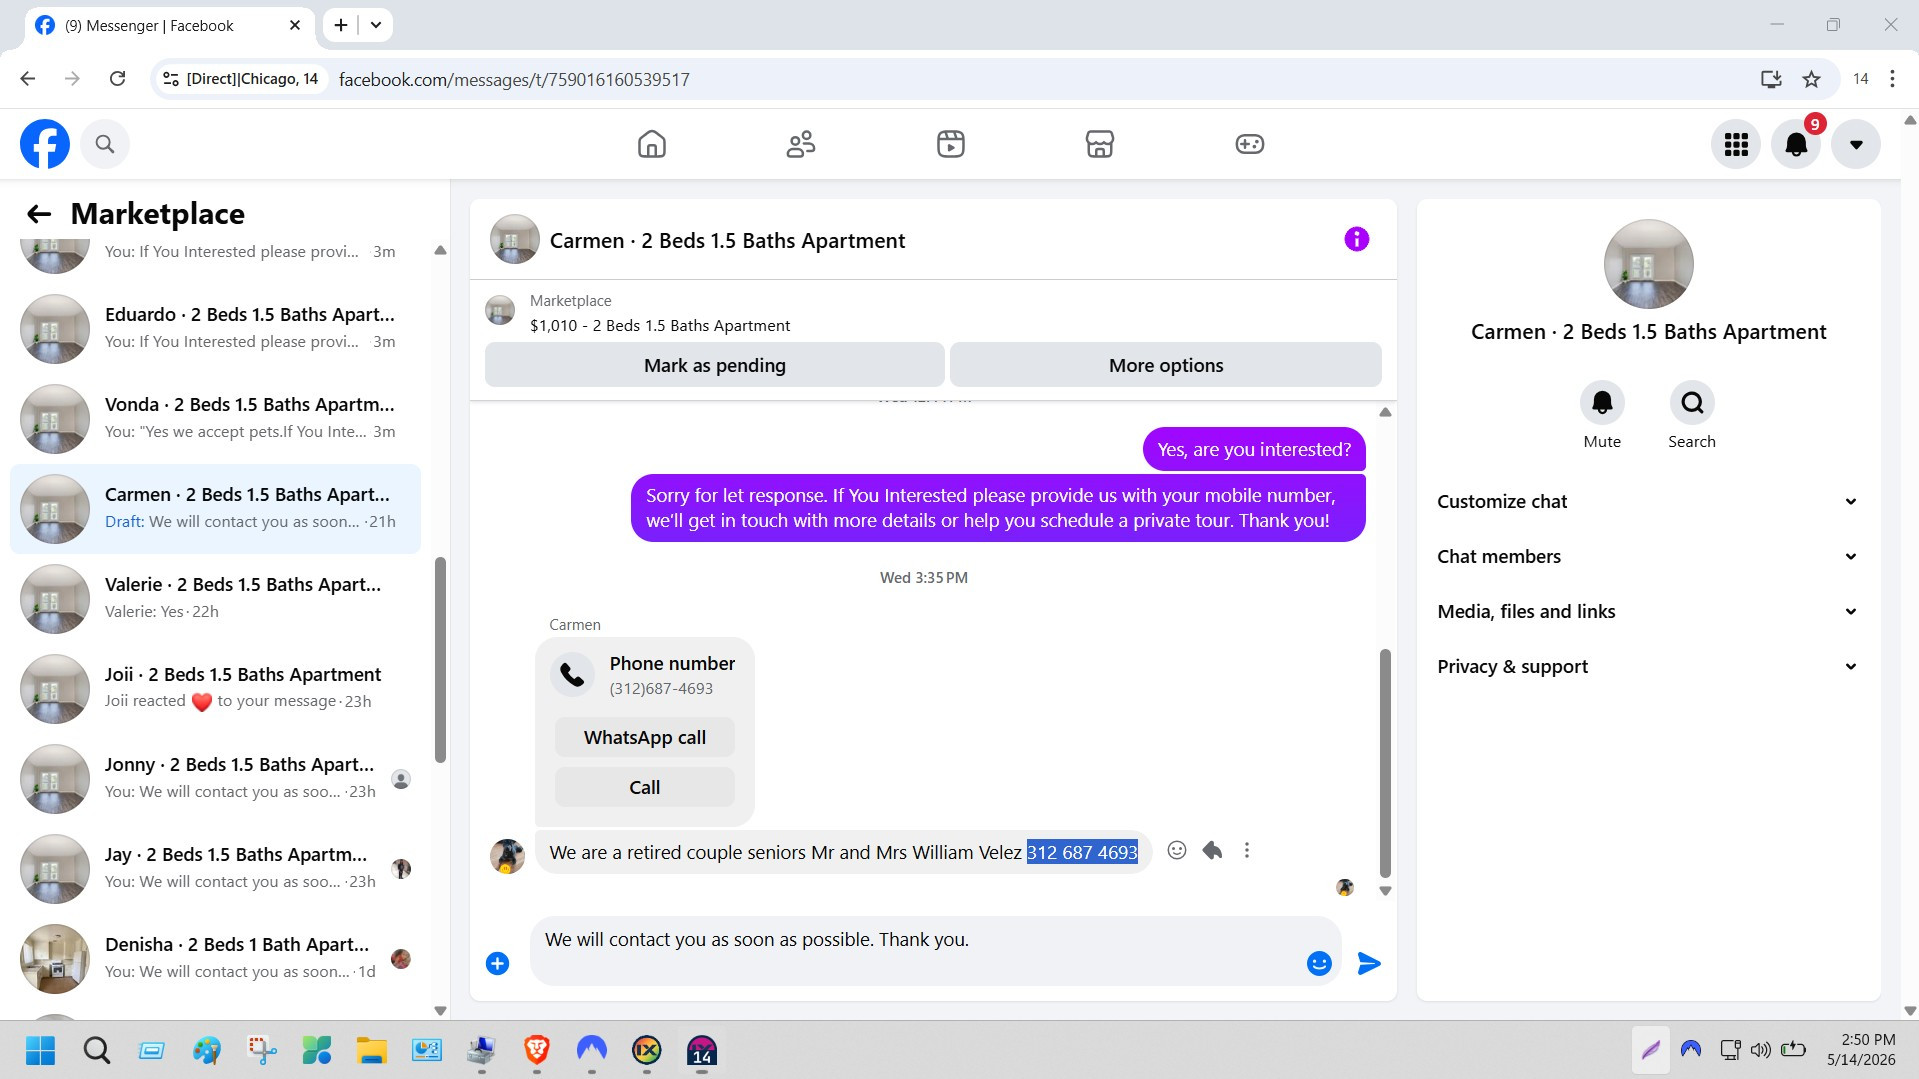
Task: Open the Video/Reels icon in top navigation
Action: (x=951, y=144)
